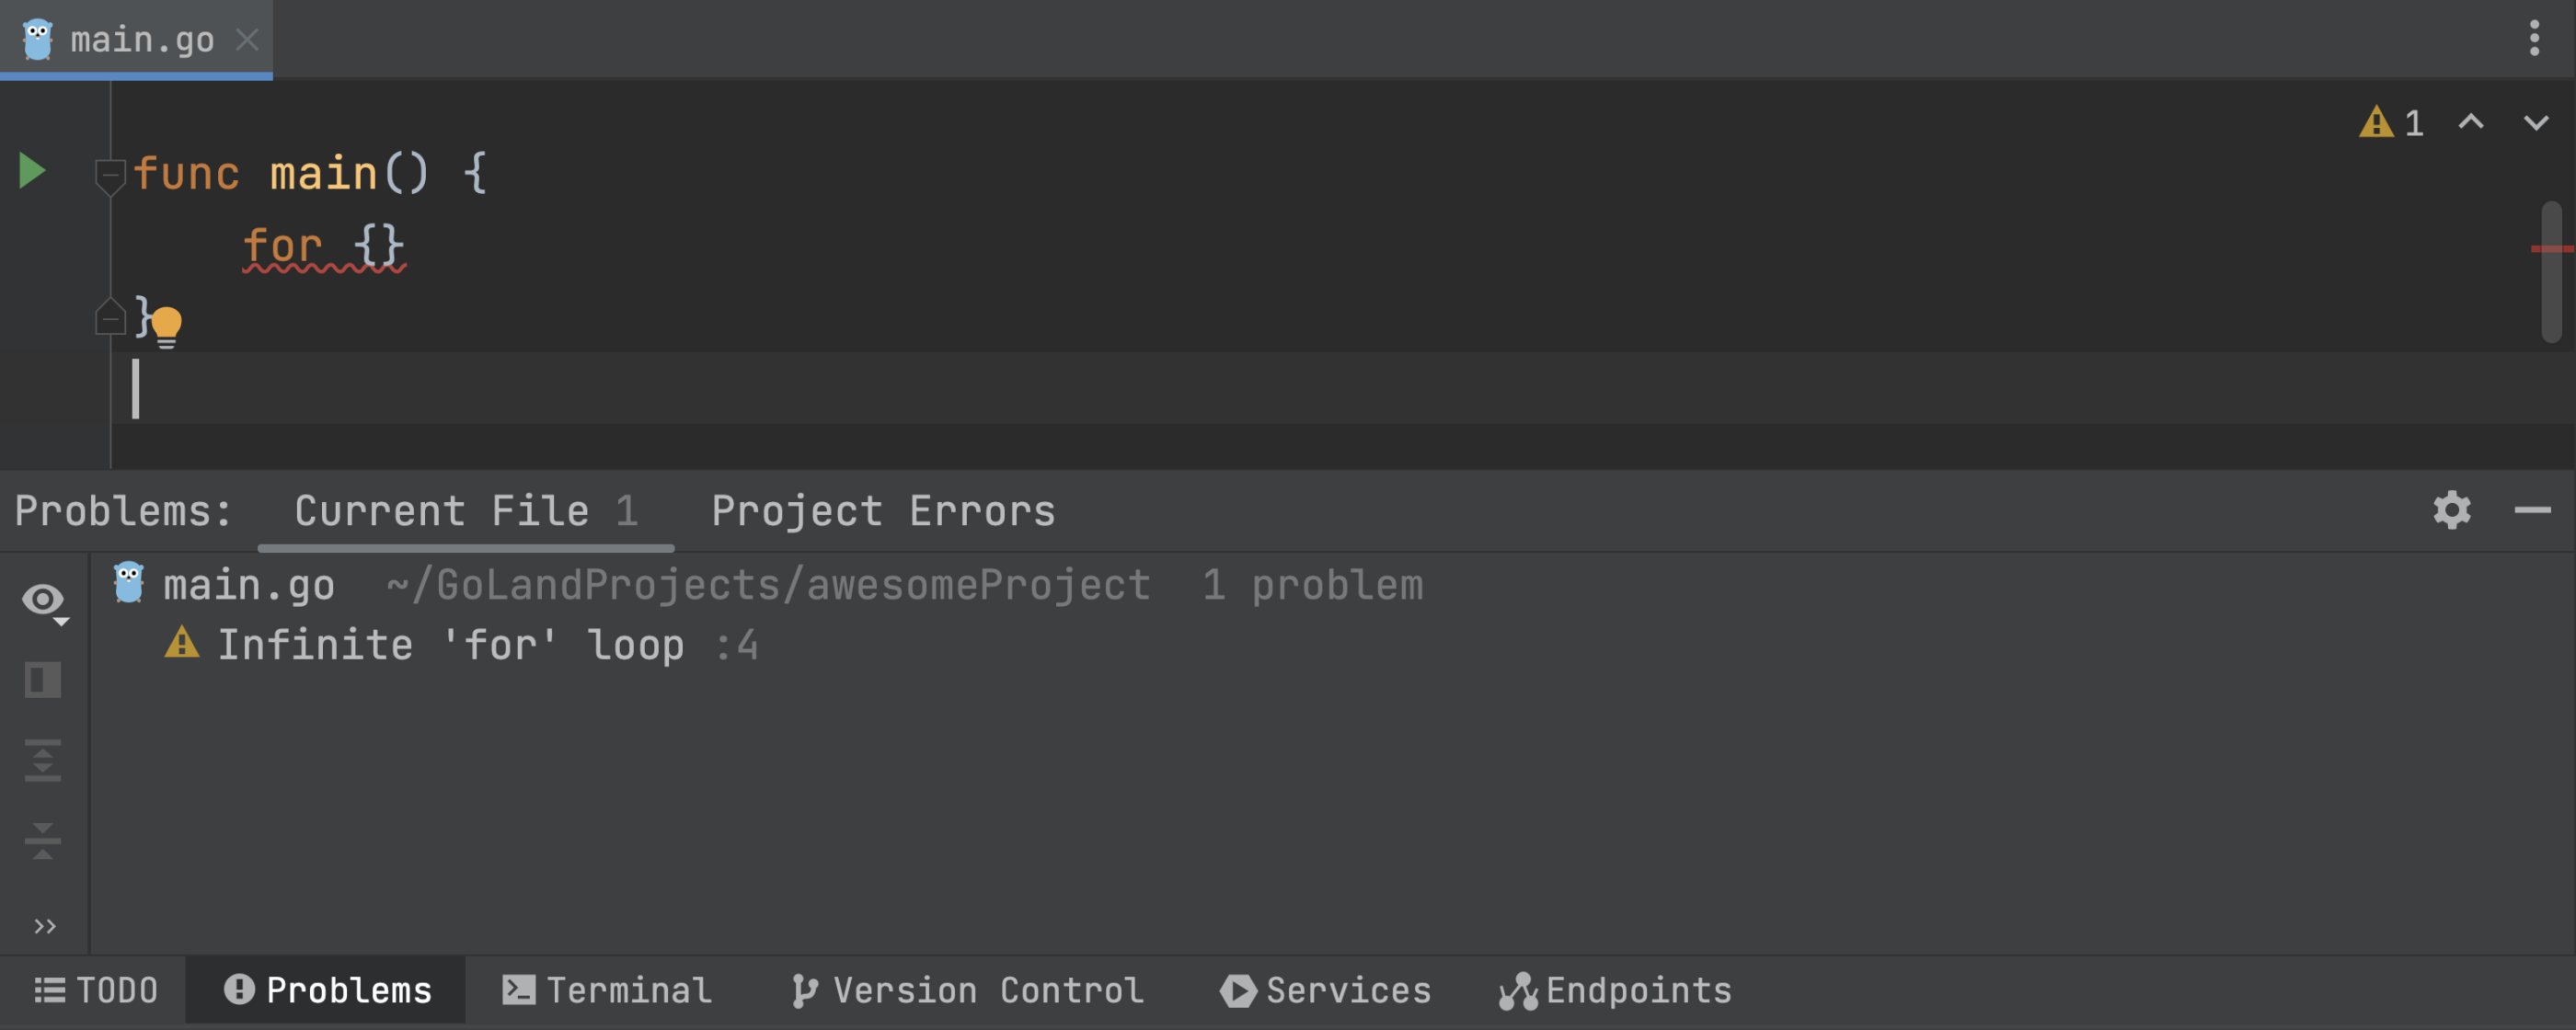Close the main.go editor tab
This screenshot has height=1030, width=2576.
point(247,40)
